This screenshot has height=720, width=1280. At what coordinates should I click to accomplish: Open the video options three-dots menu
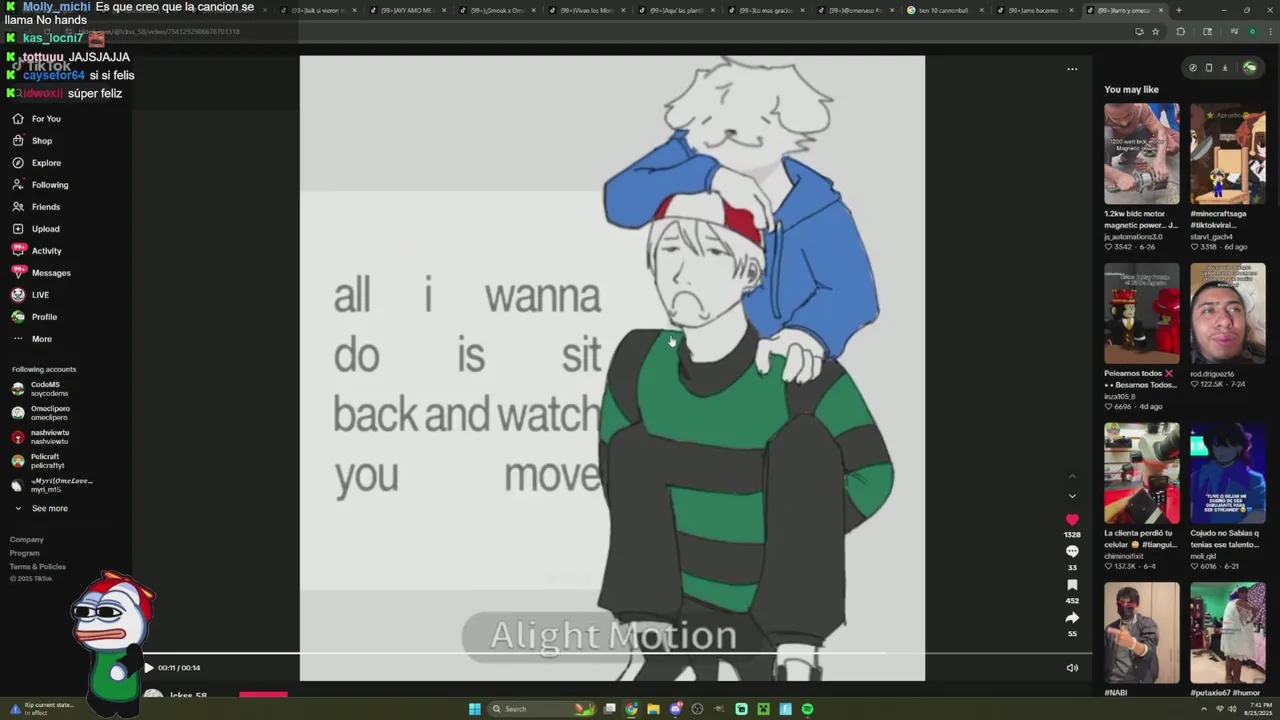tap(1072, 69)
